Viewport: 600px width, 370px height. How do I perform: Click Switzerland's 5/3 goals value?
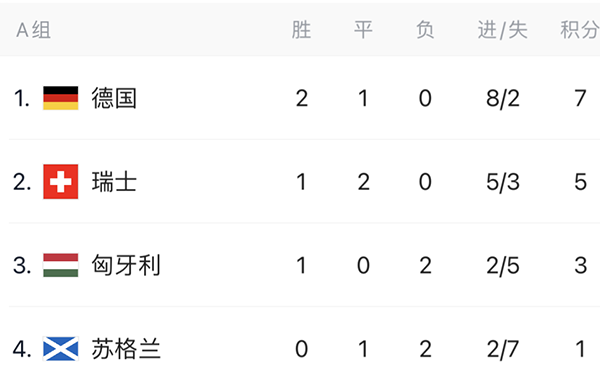coord(503,182)
